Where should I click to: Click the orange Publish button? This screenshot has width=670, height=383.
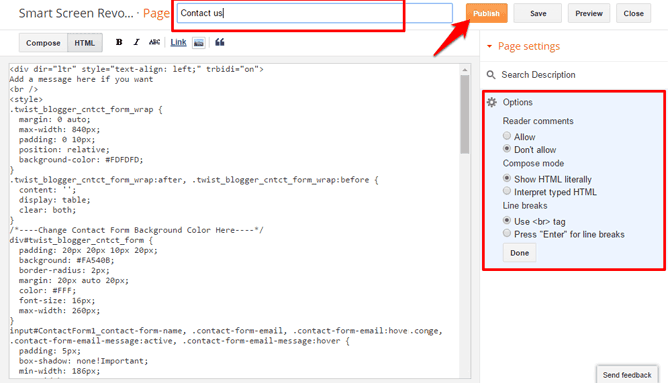[x=486, y=13]
